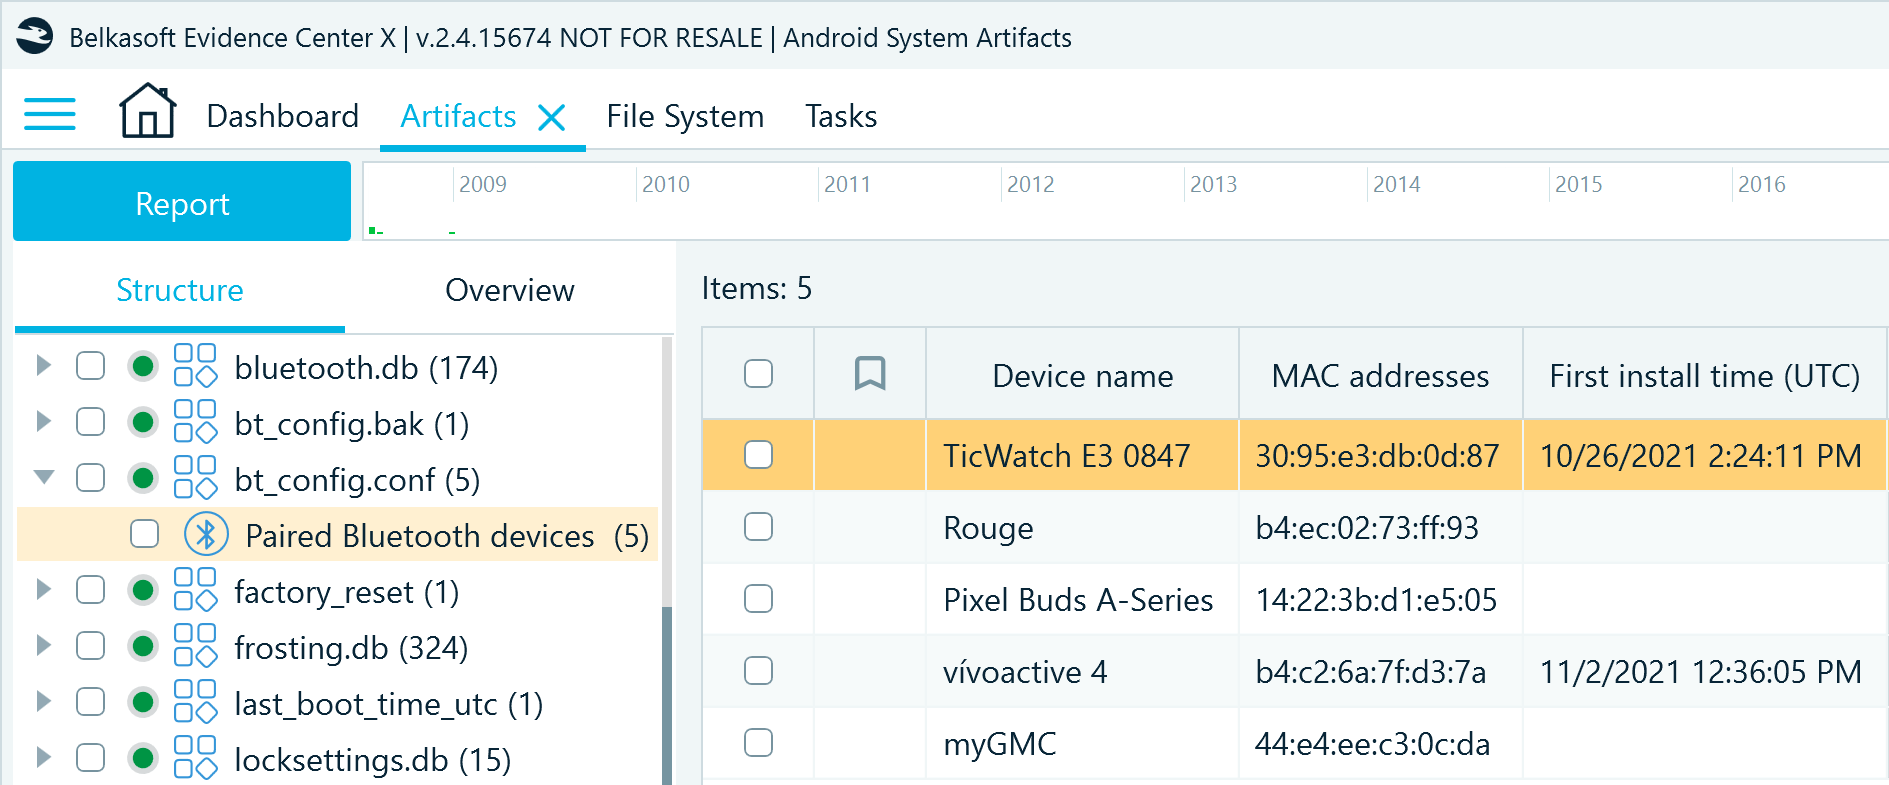
Task: Select the myGMC device name cell
Action: point(1082,743)
